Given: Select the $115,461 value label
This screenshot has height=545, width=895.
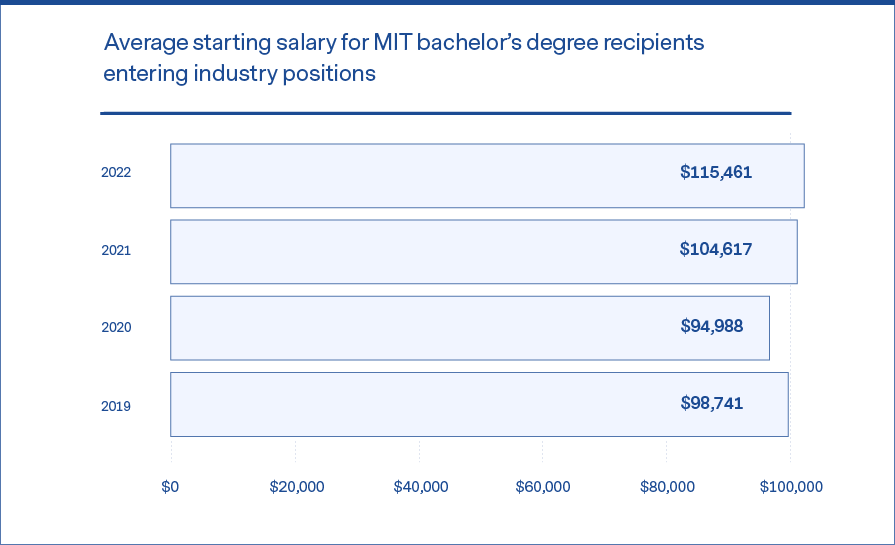Looking at the screenshot, I should click(x=716, y=172).
